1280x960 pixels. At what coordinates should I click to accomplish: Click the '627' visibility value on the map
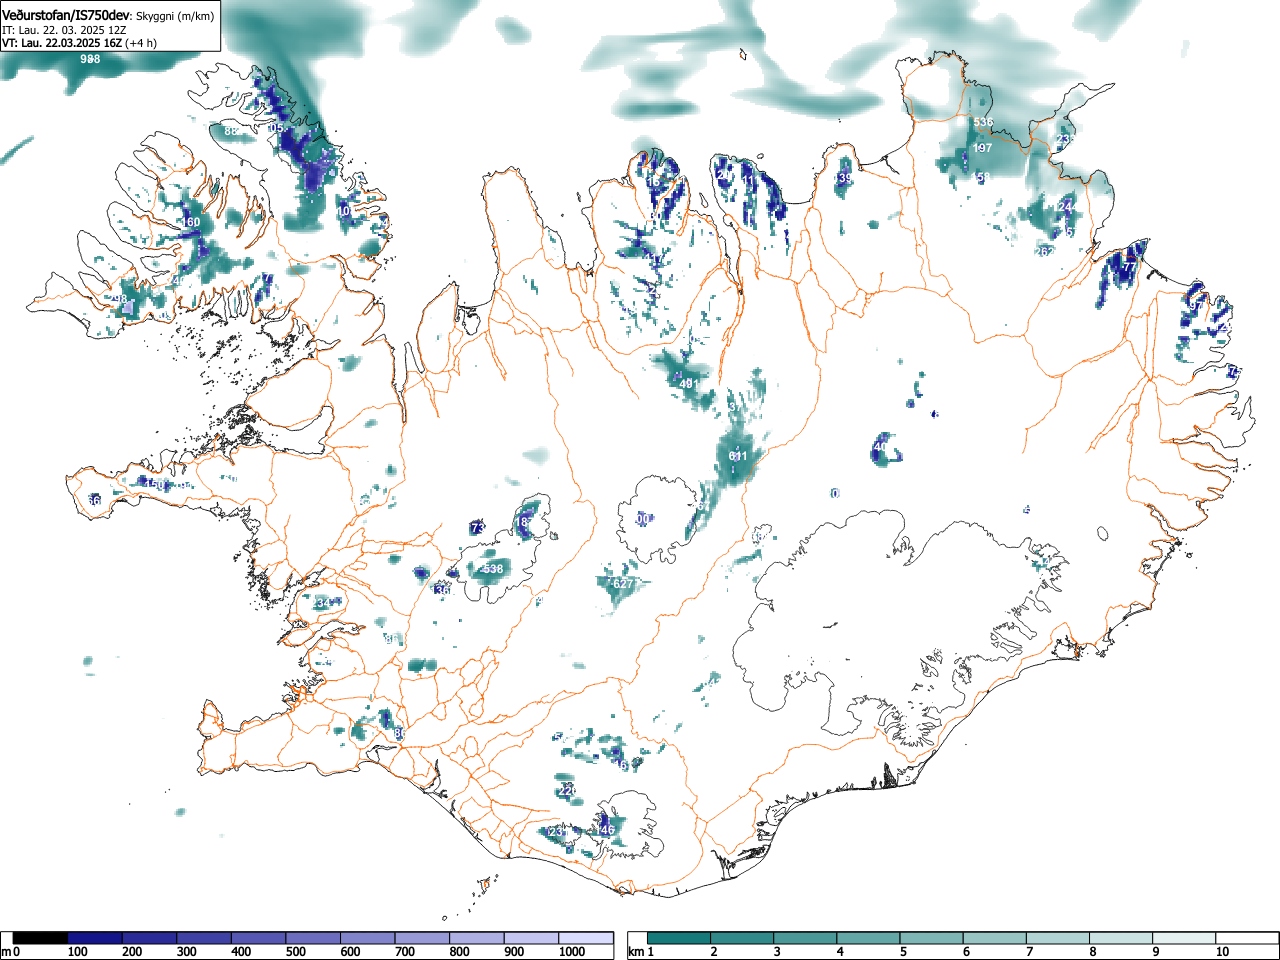623,584
